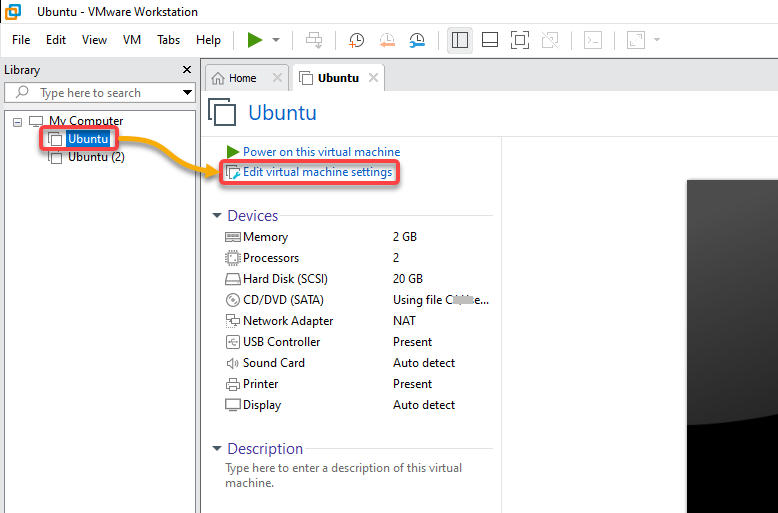Click the Processors label text
The width and height of the screenshot is (778, 513).
(x=271, y=258)
